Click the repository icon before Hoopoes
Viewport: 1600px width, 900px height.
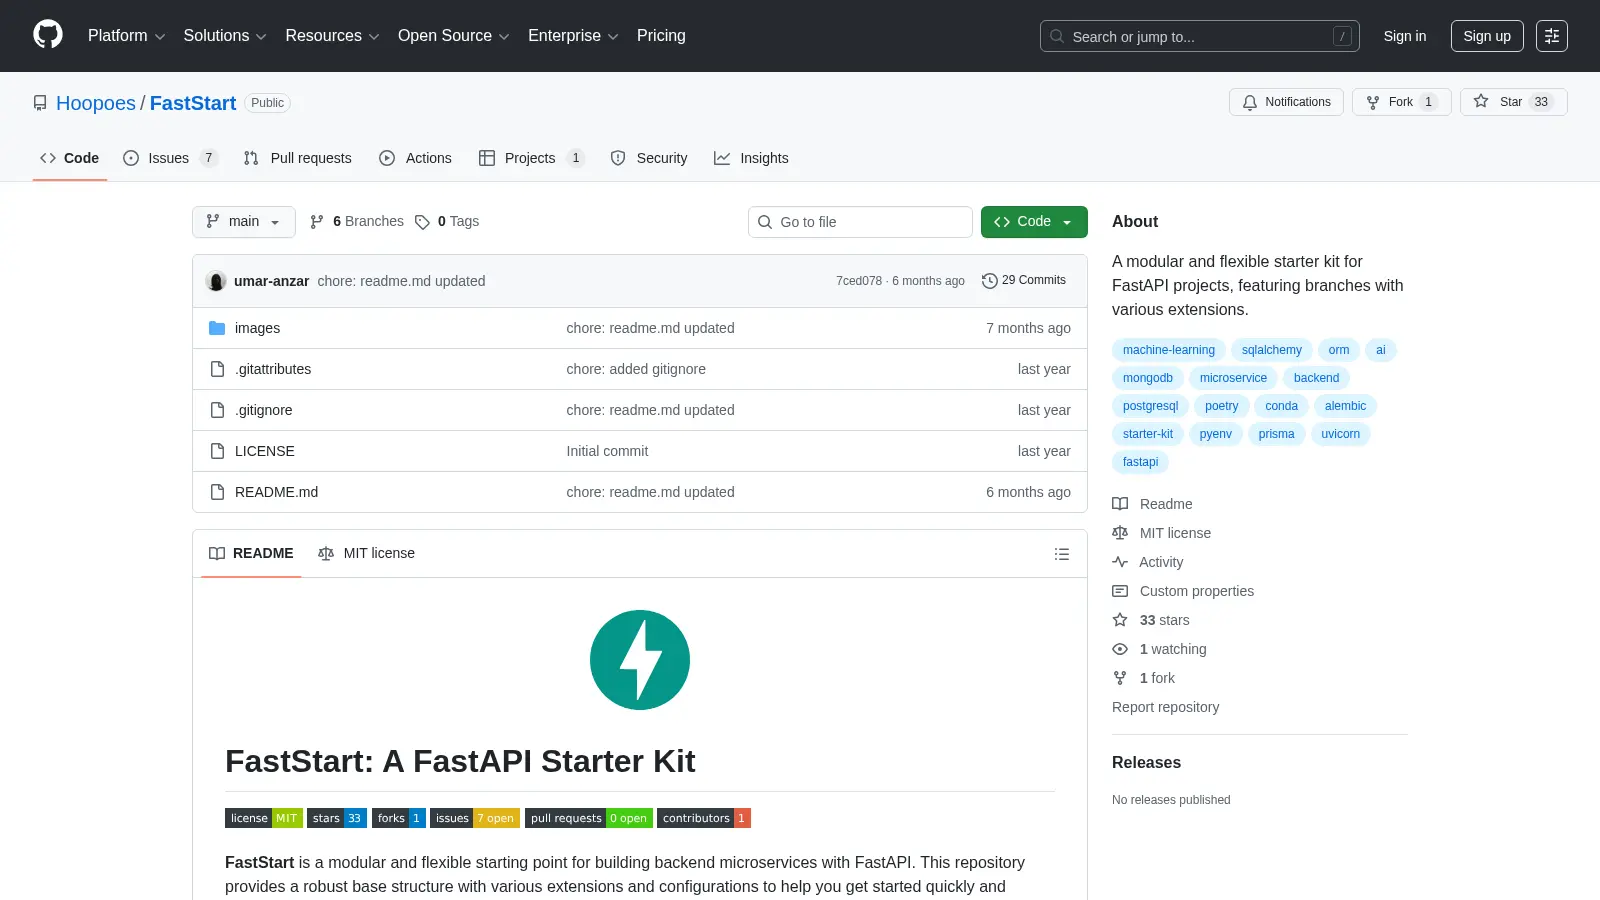point(40,103)
